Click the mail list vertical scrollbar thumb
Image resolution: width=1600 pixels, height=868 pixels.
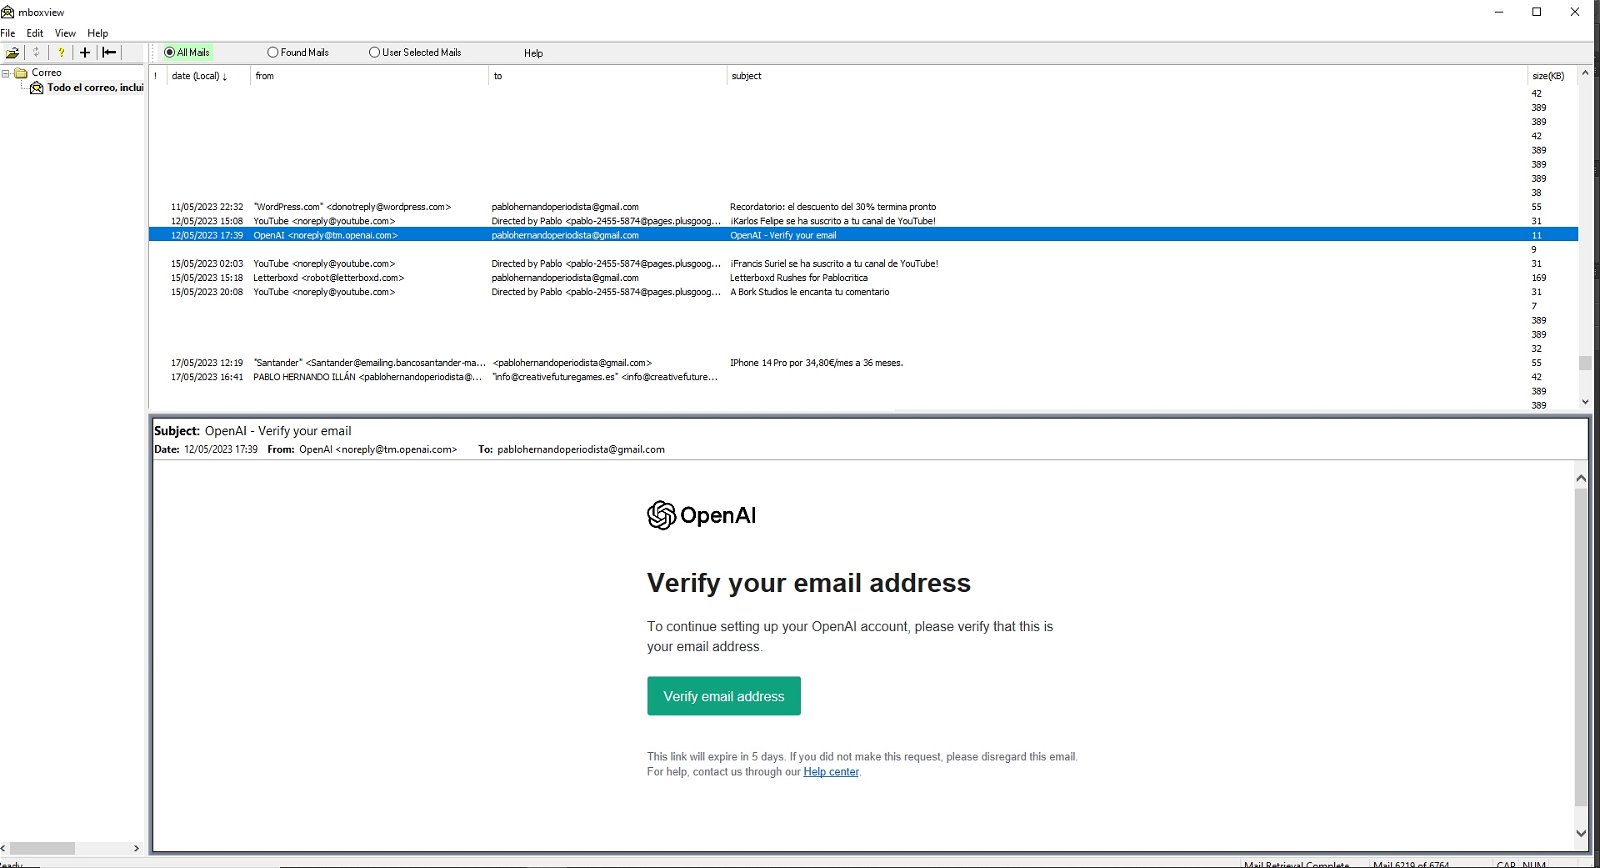point(1585,363)
